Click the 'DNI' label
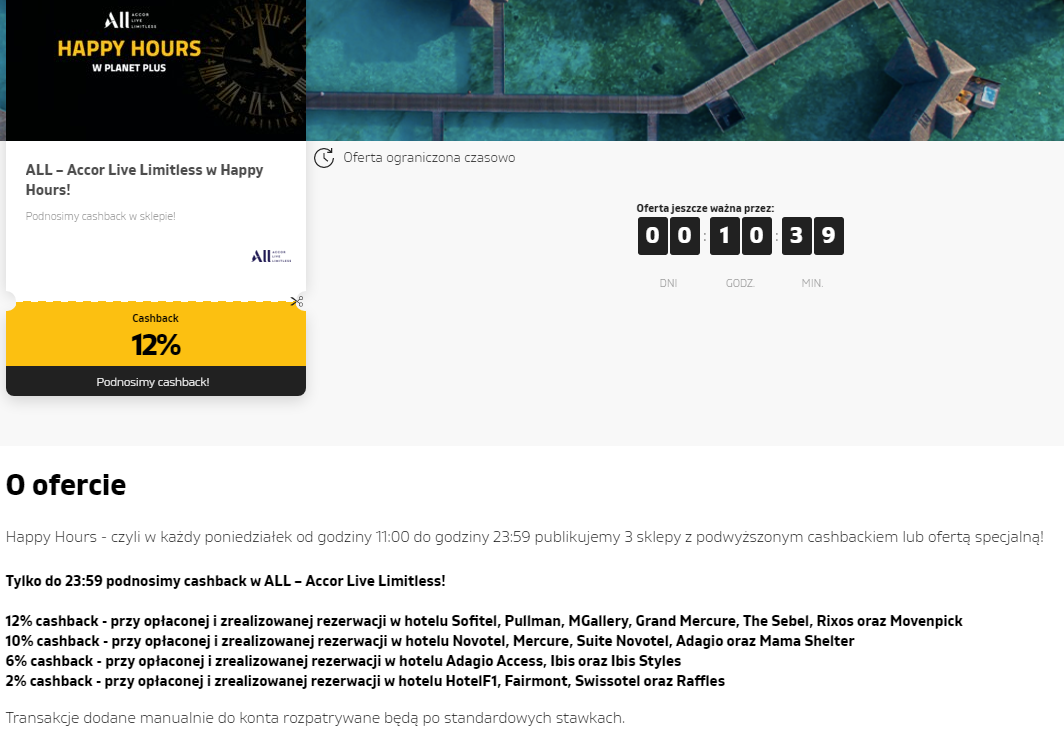1064x742 pixels. pos(668,283)
